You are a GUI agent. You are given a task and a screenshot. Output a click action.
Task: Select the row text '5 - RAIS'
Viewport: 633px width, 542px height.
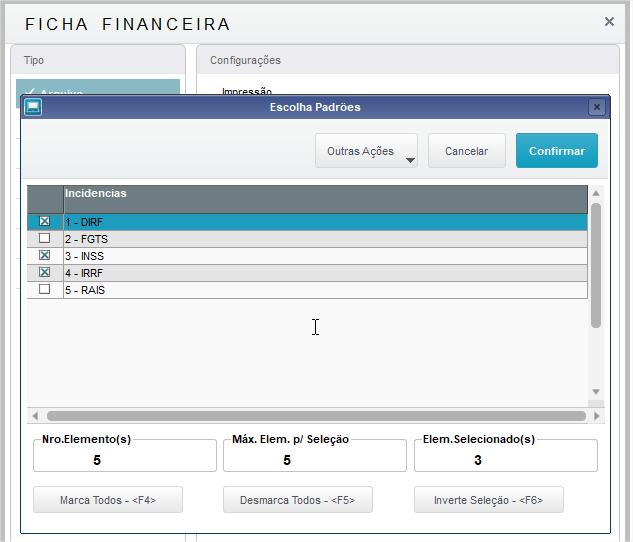pyautogui.click(x=85, y=290)
